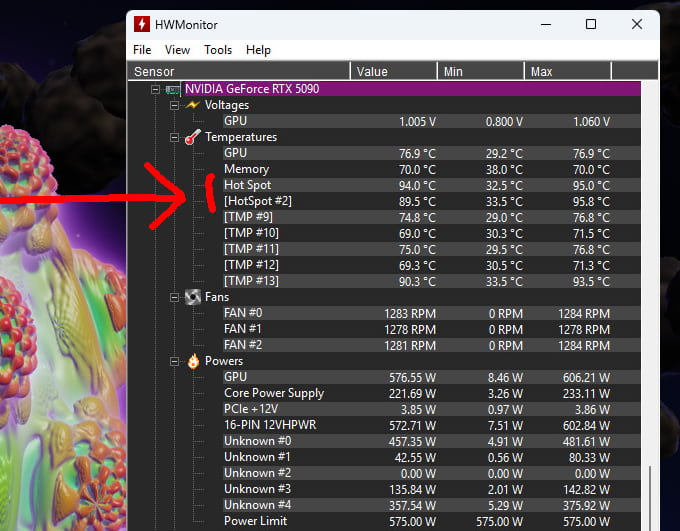This screenshot has height=531, width=680.
Task: Maximize the HWMonitor window
Action: pyautogui.click(x=591, y=24)
